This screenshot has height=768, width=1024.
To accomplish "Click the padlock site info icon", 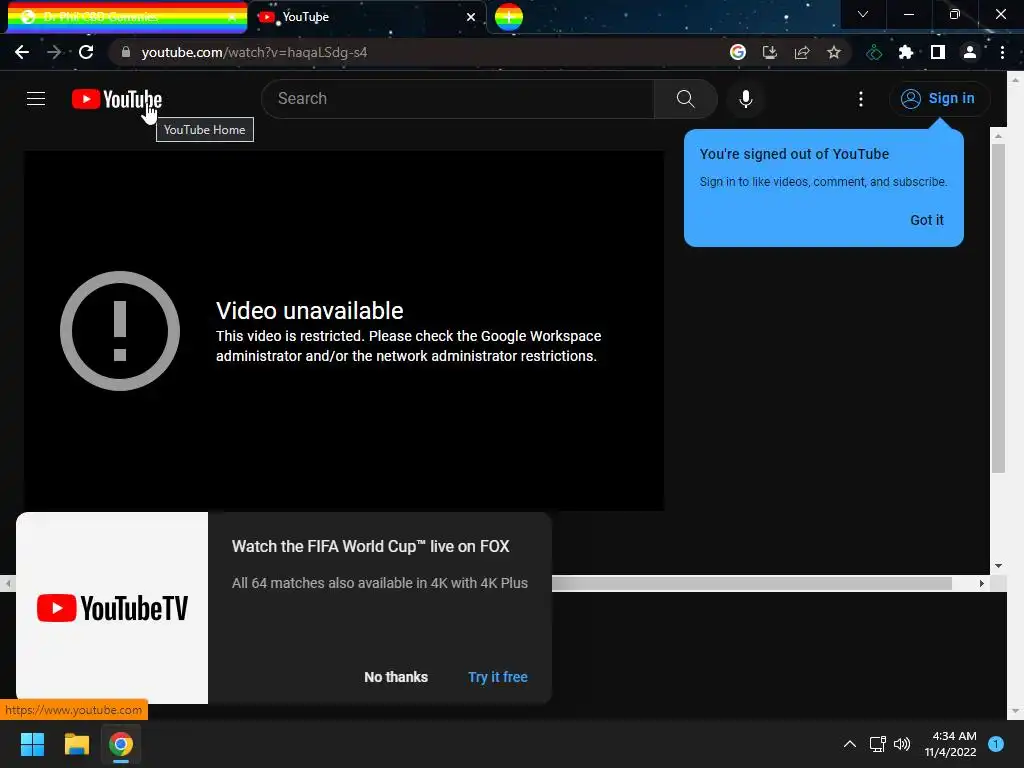I will 125,52.
